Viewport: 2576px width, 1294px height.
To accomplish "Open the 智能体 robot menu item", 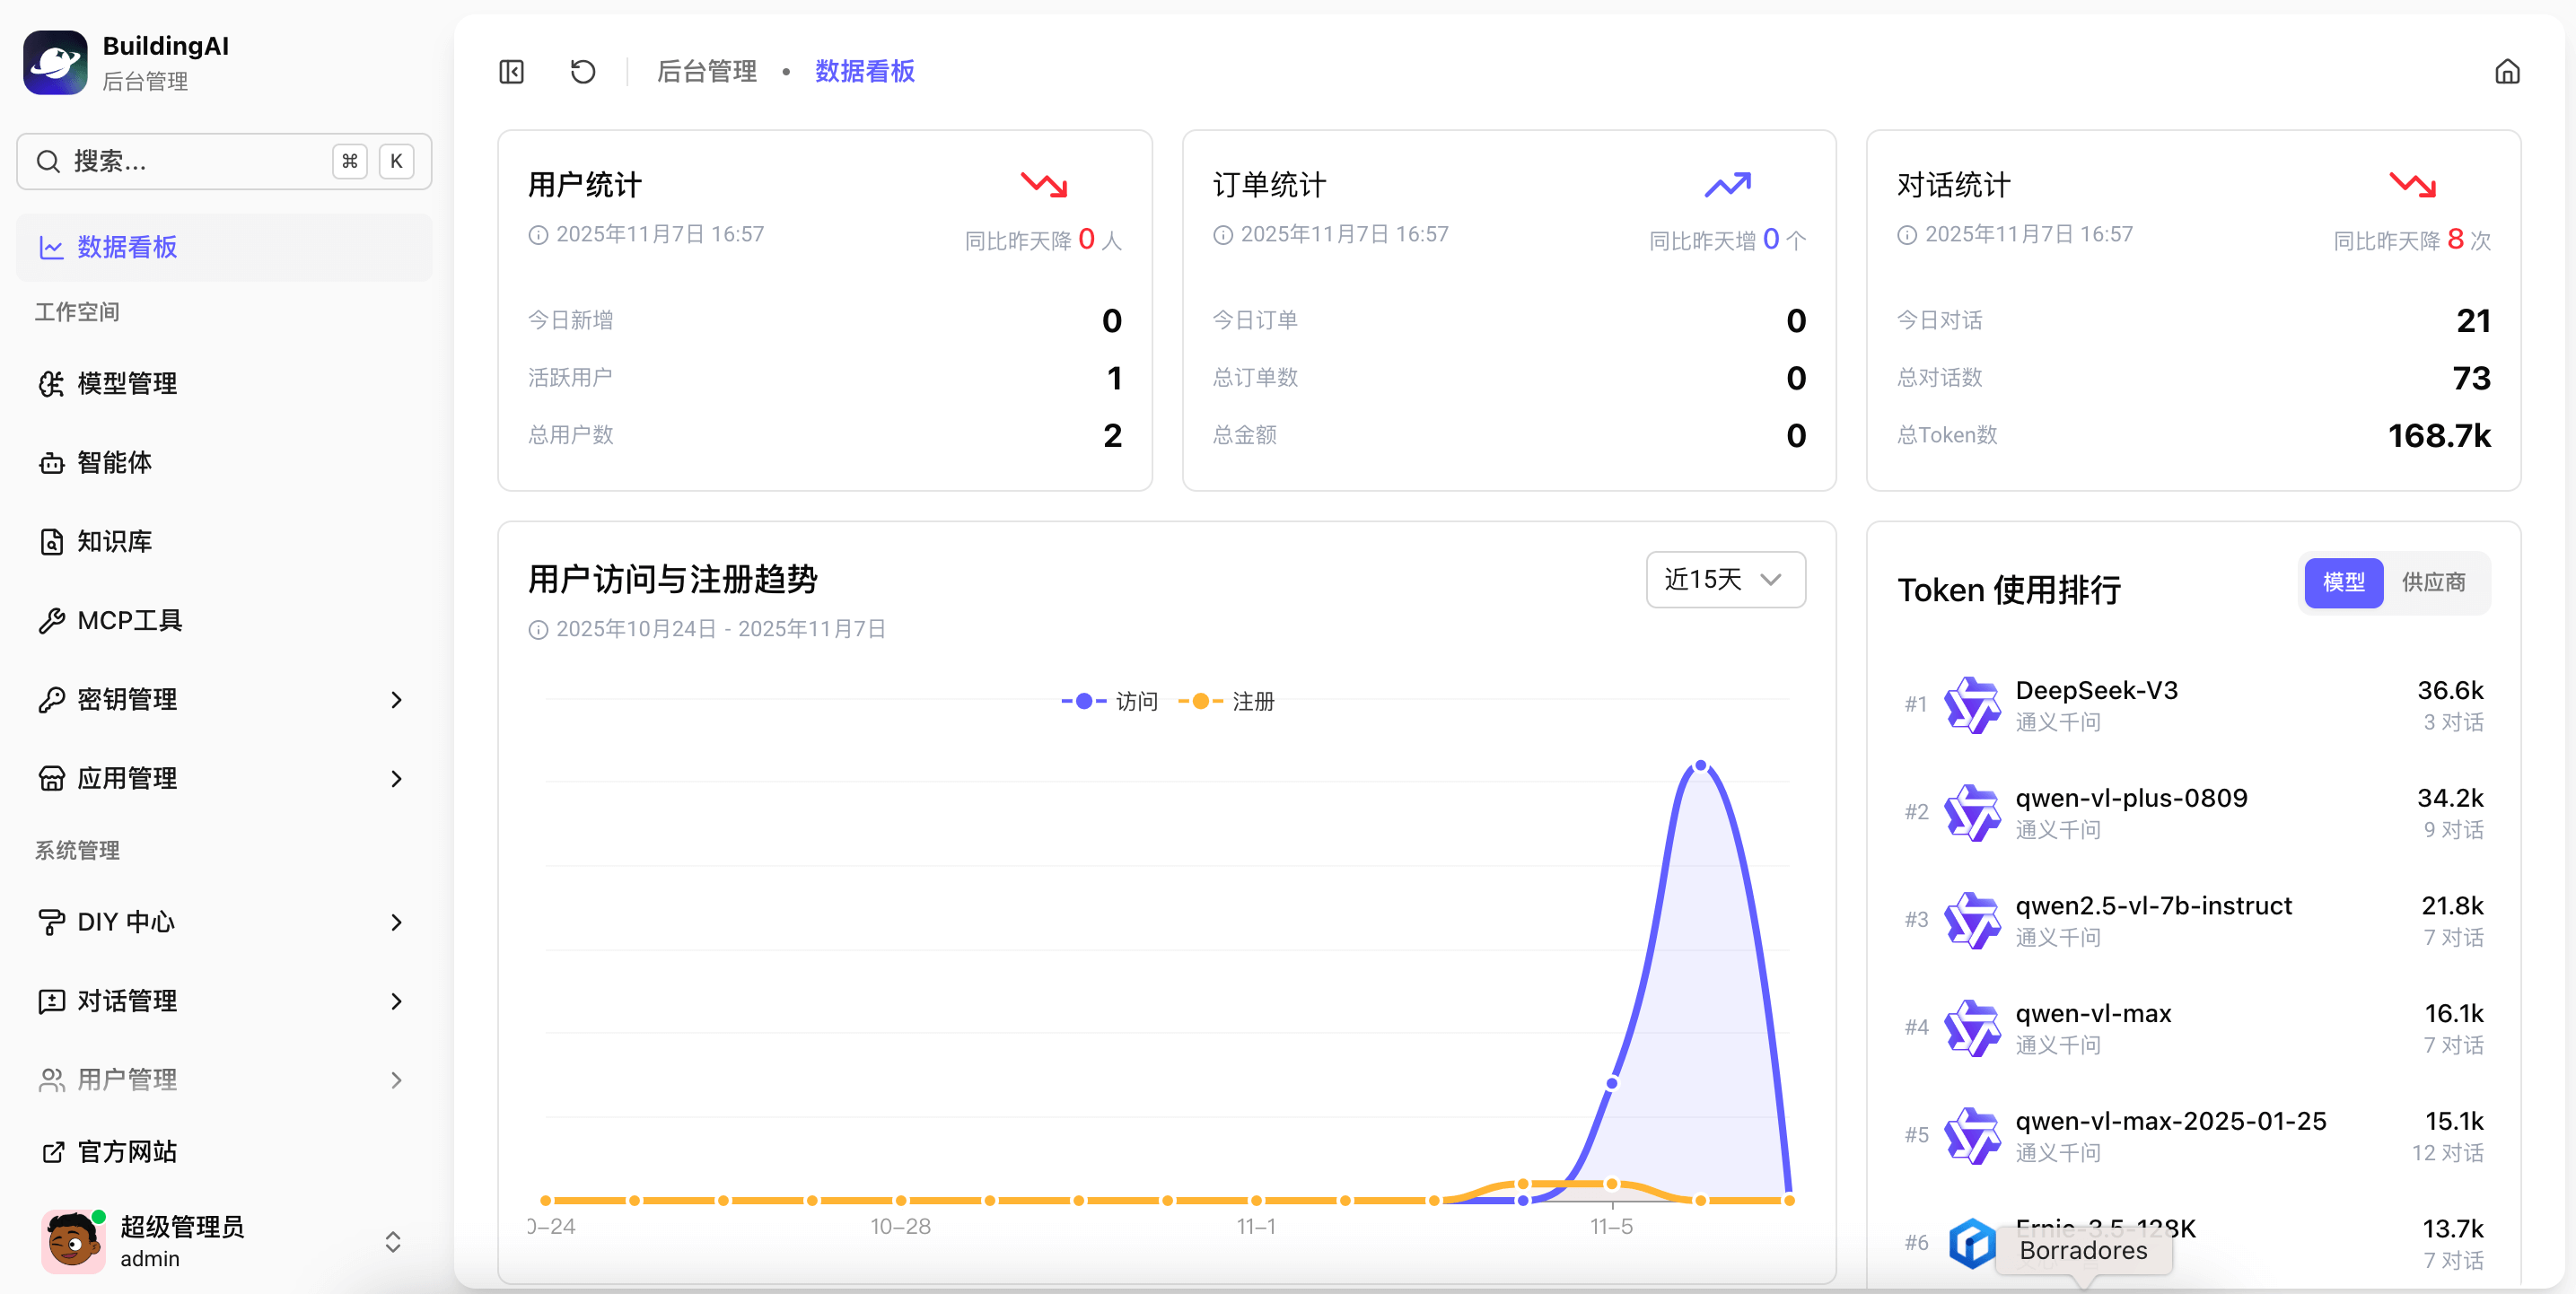I will point(114,462).
